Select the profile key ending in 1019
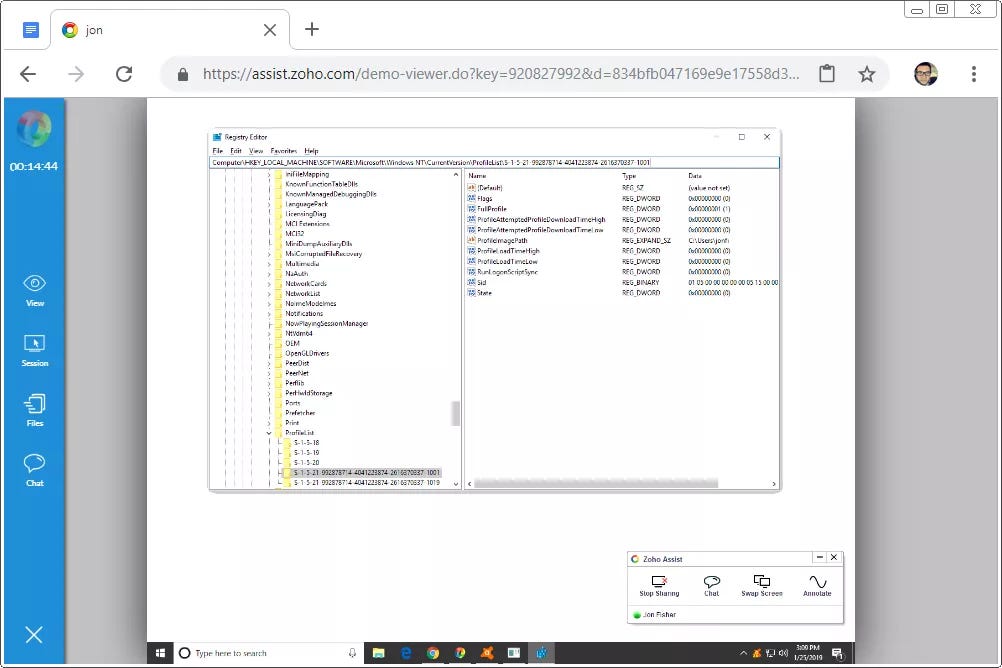This screenshot has height=668, width=1002. click(367, 483)
